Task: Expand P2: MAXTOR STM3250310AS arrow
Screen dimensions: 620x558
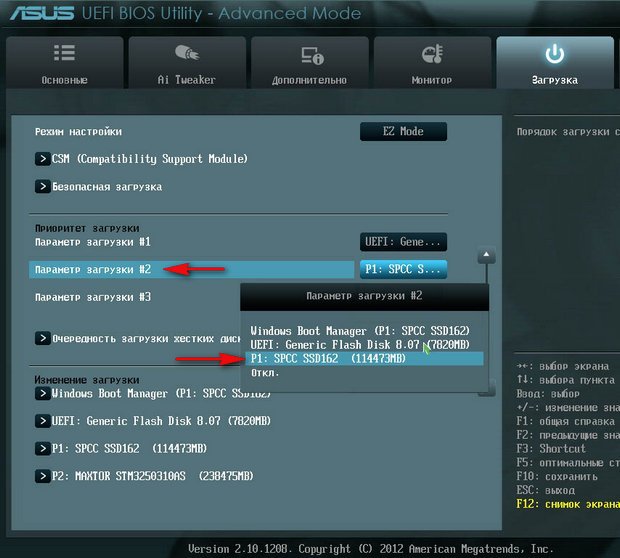Action: point(43,476)
